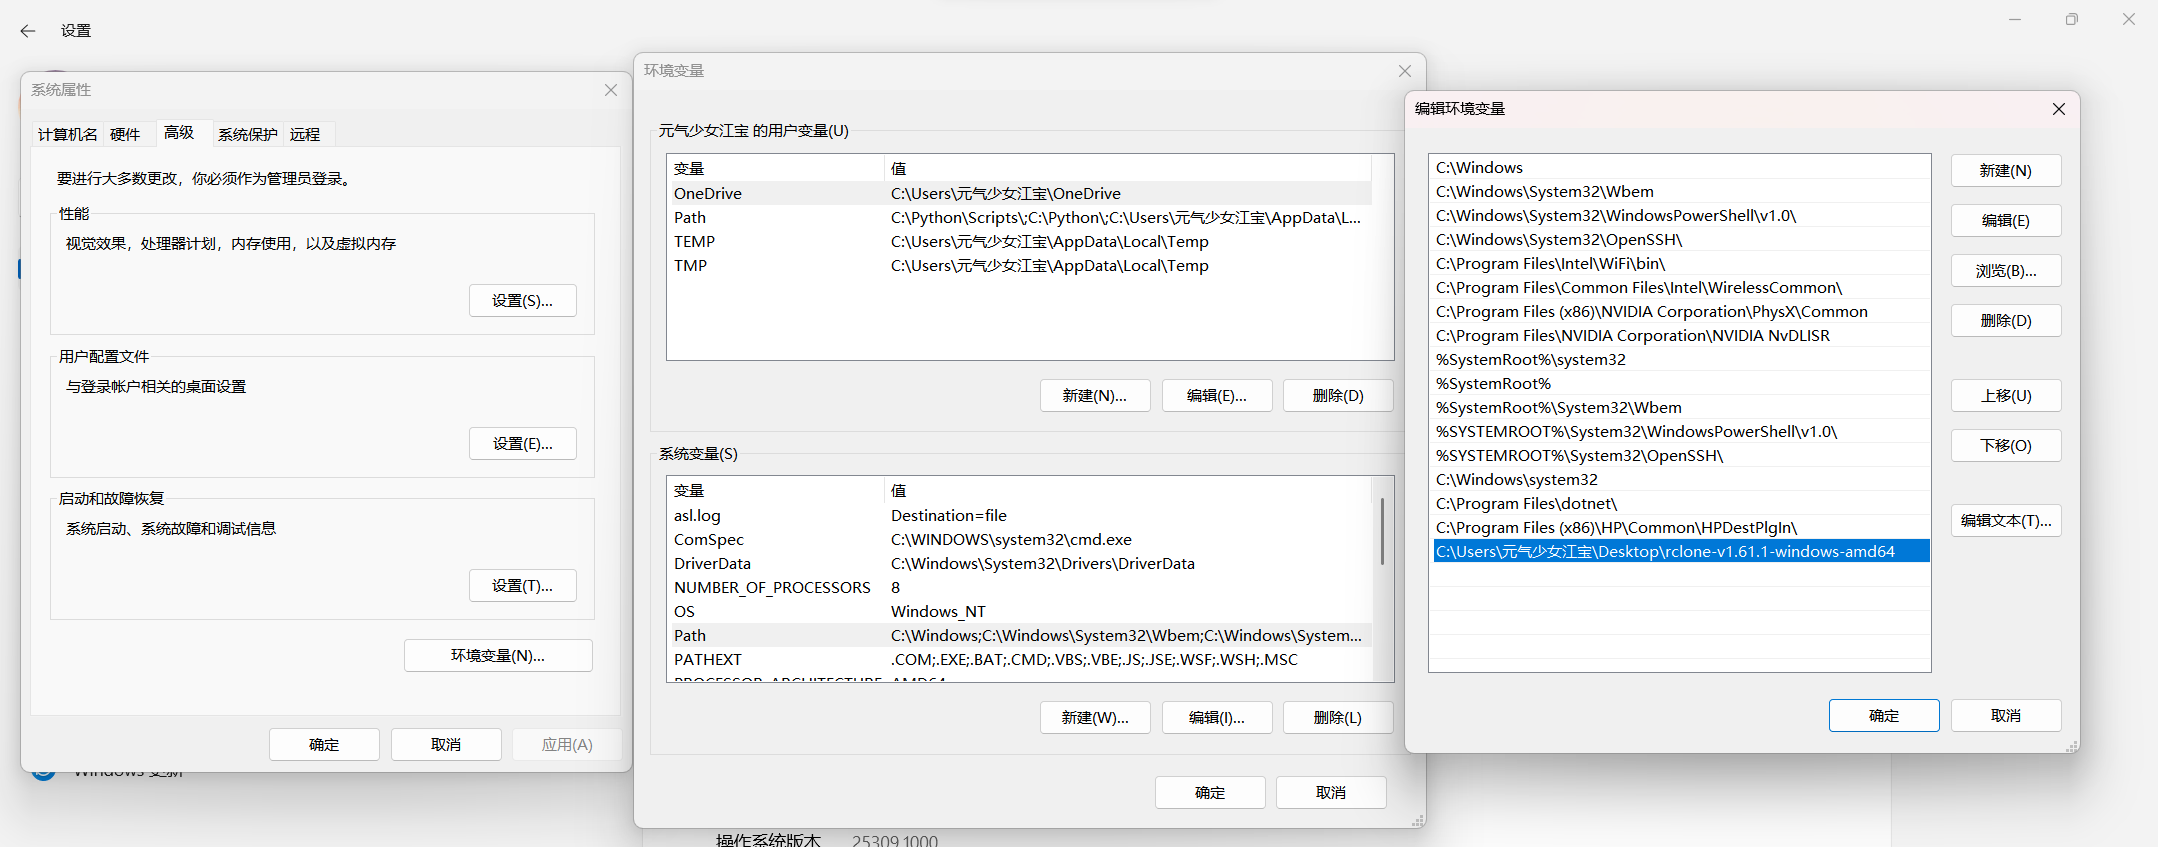
Task: Click 新建(N) in the edit variable dialog
Action: [2005, 171]
